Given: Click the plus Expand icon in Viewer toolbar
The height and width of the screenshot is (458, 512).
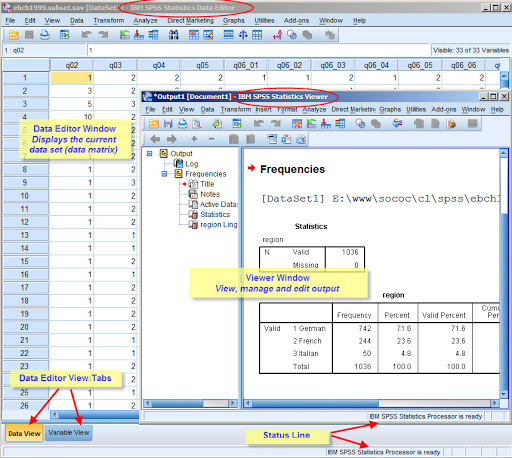Looking at the screenshot, I should (194, 139).
